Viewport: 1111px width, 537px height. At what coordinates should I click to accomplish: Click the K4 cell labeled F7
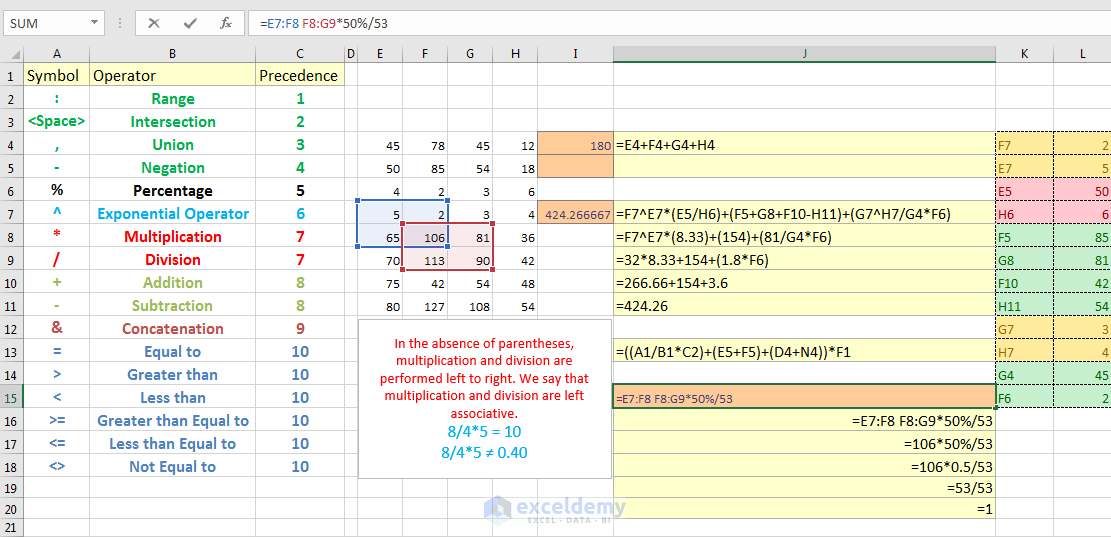1025,145
